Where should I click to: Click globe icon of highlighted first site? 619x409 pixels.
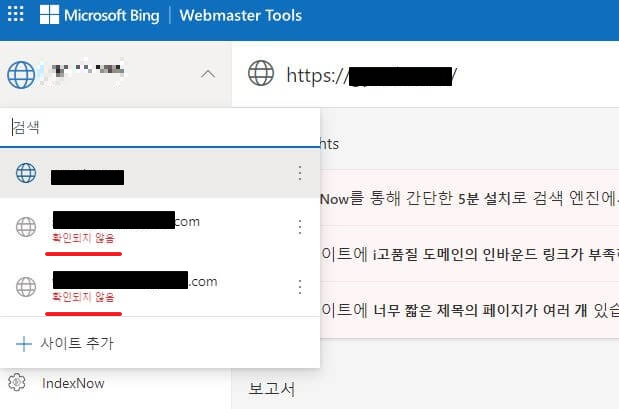click(x=26, y=173)
